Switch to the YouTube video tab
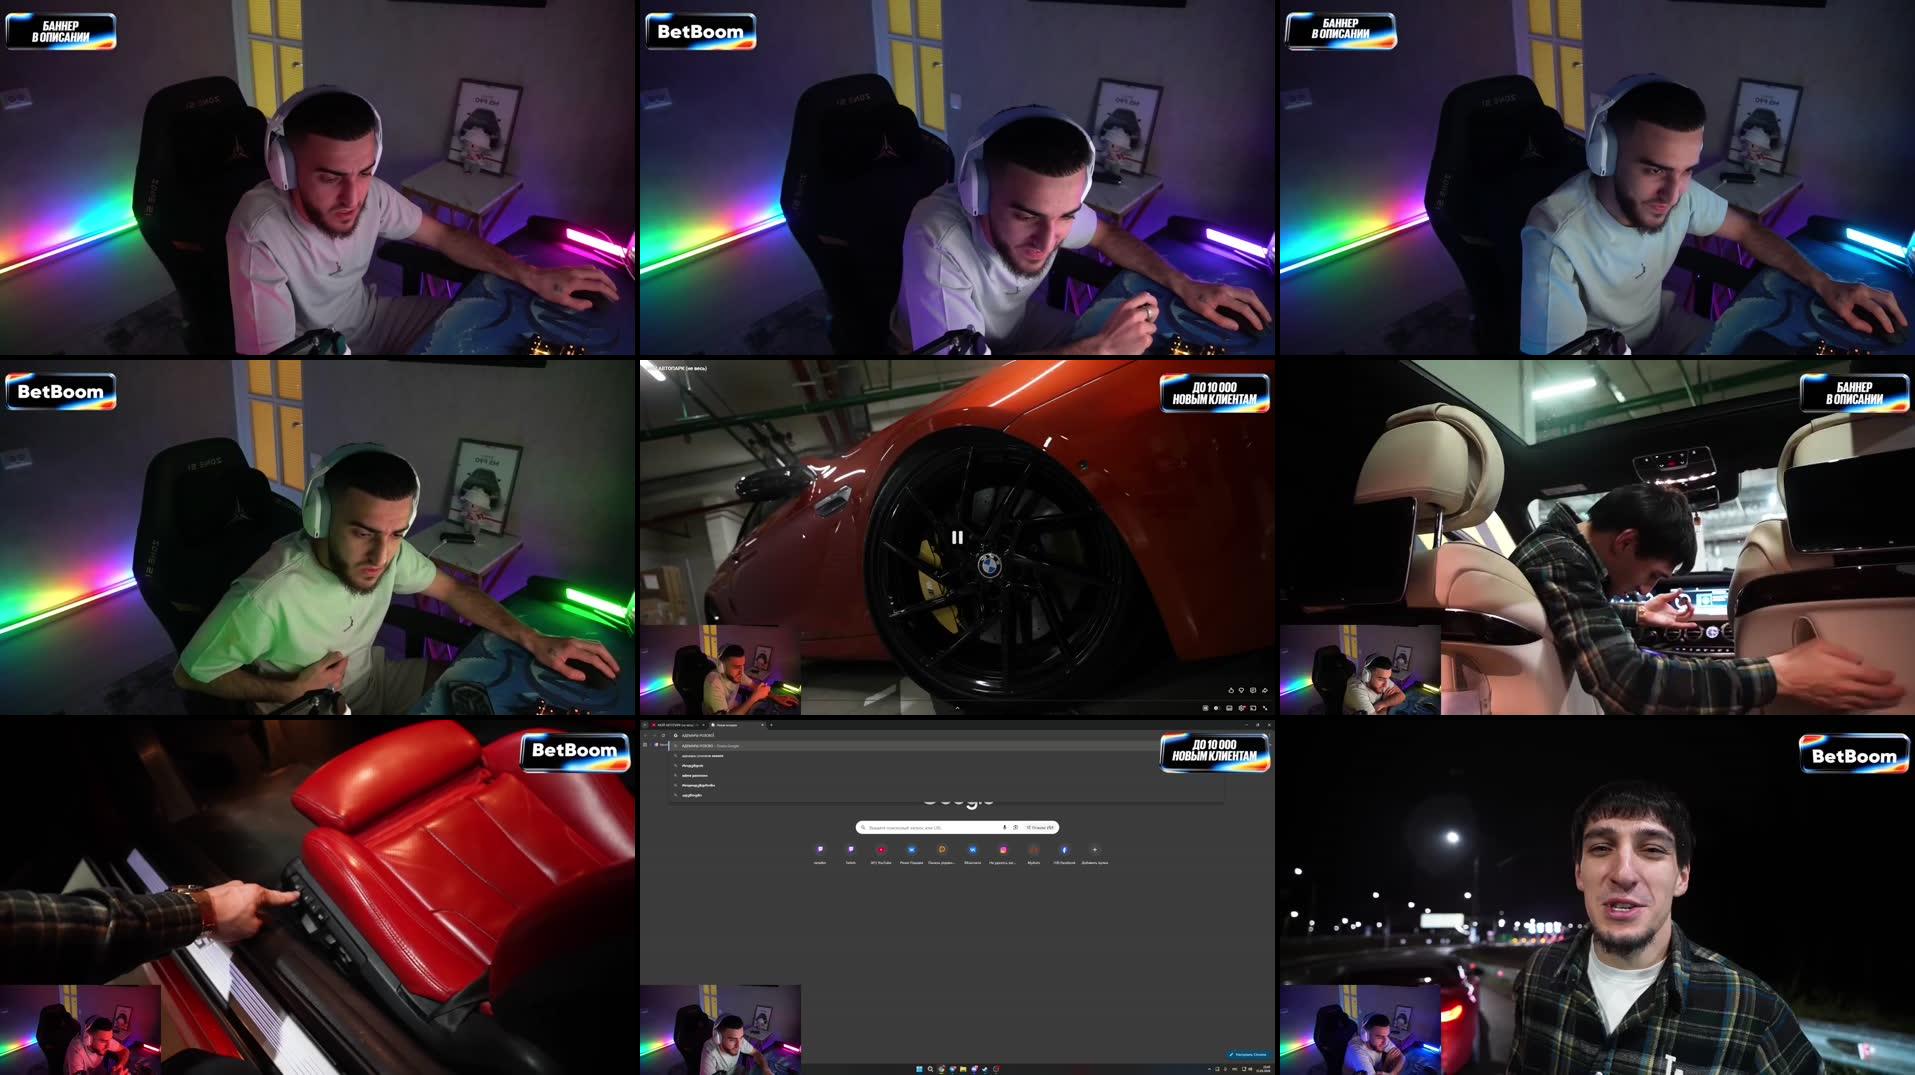This screenshot has width=1915, height=1075. coord(680,723)
